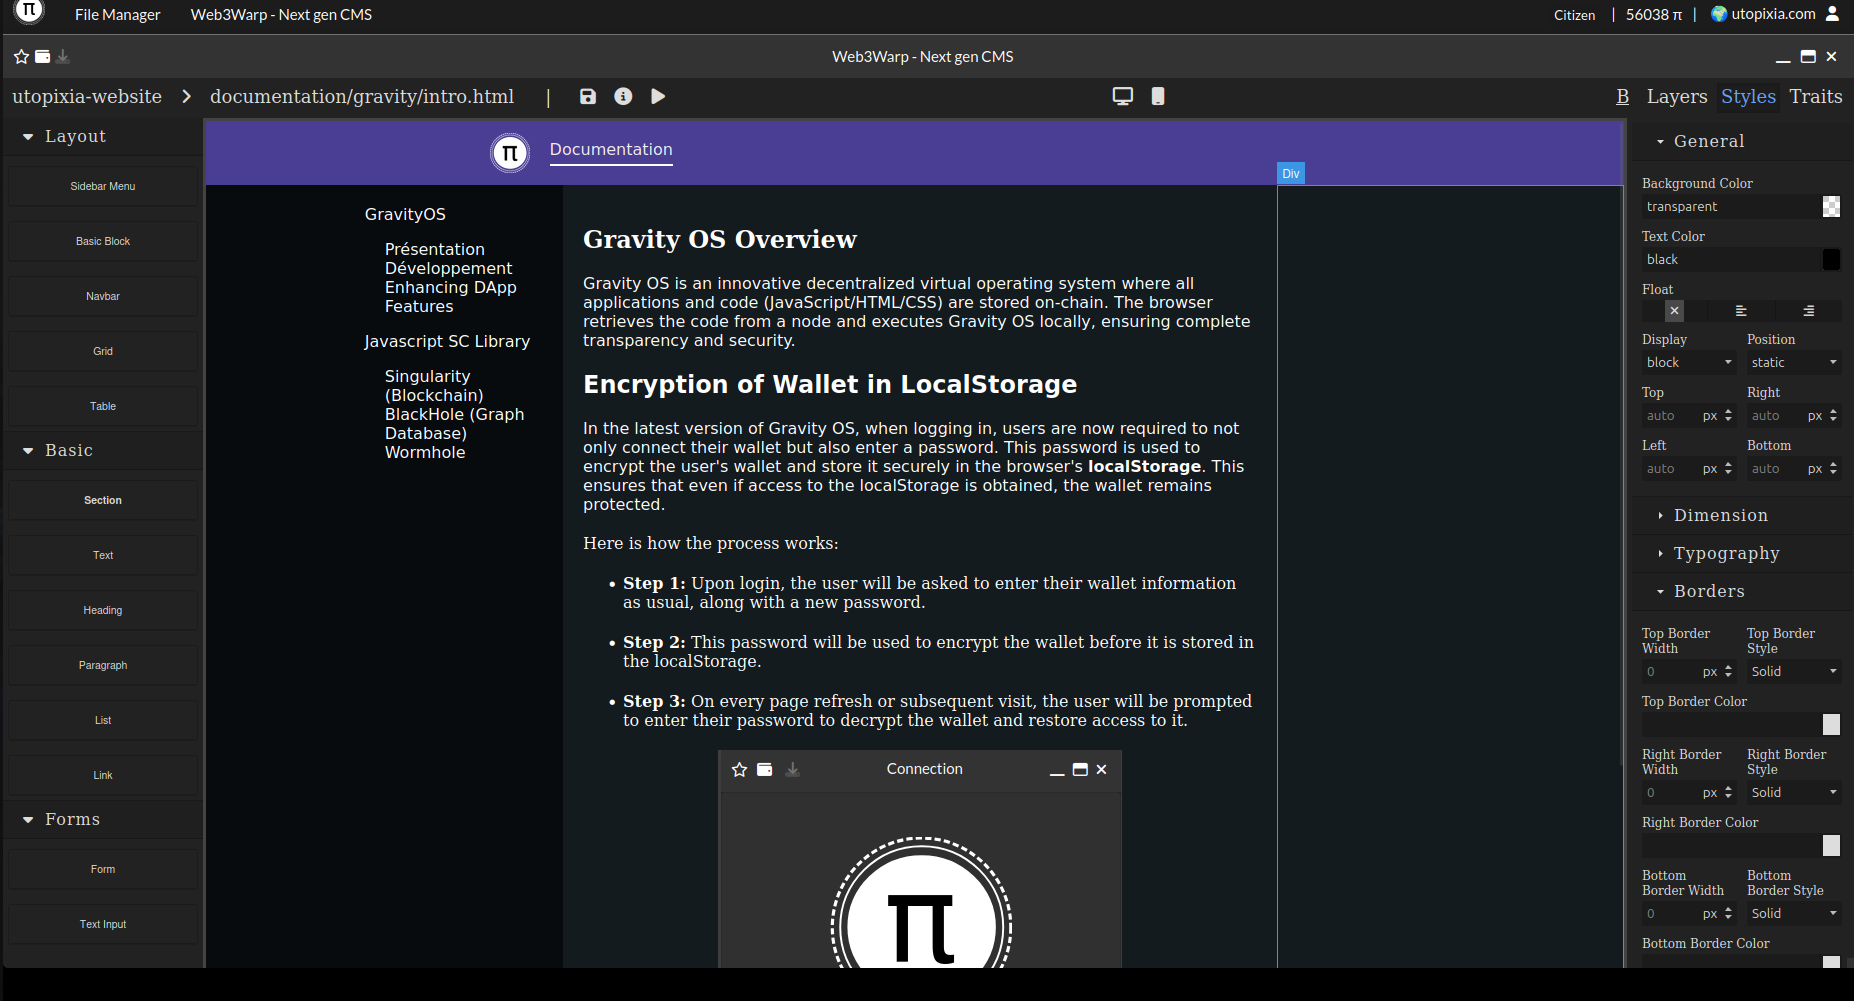
Task: Switch to mobile device preview
Action: pos(1158,96)
